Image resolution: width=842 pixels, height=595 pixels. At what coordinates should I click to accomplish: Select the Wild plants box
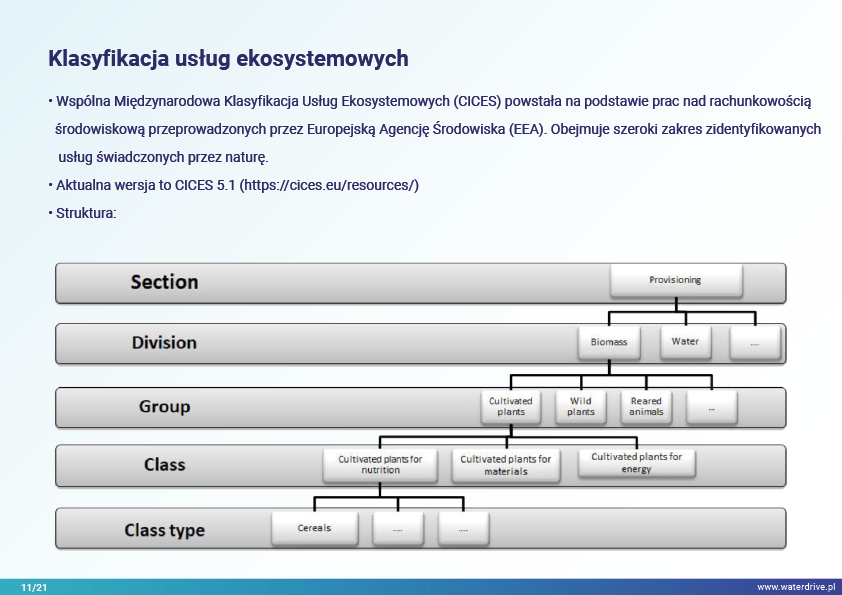pyautogui.click(x=580, y=406)
